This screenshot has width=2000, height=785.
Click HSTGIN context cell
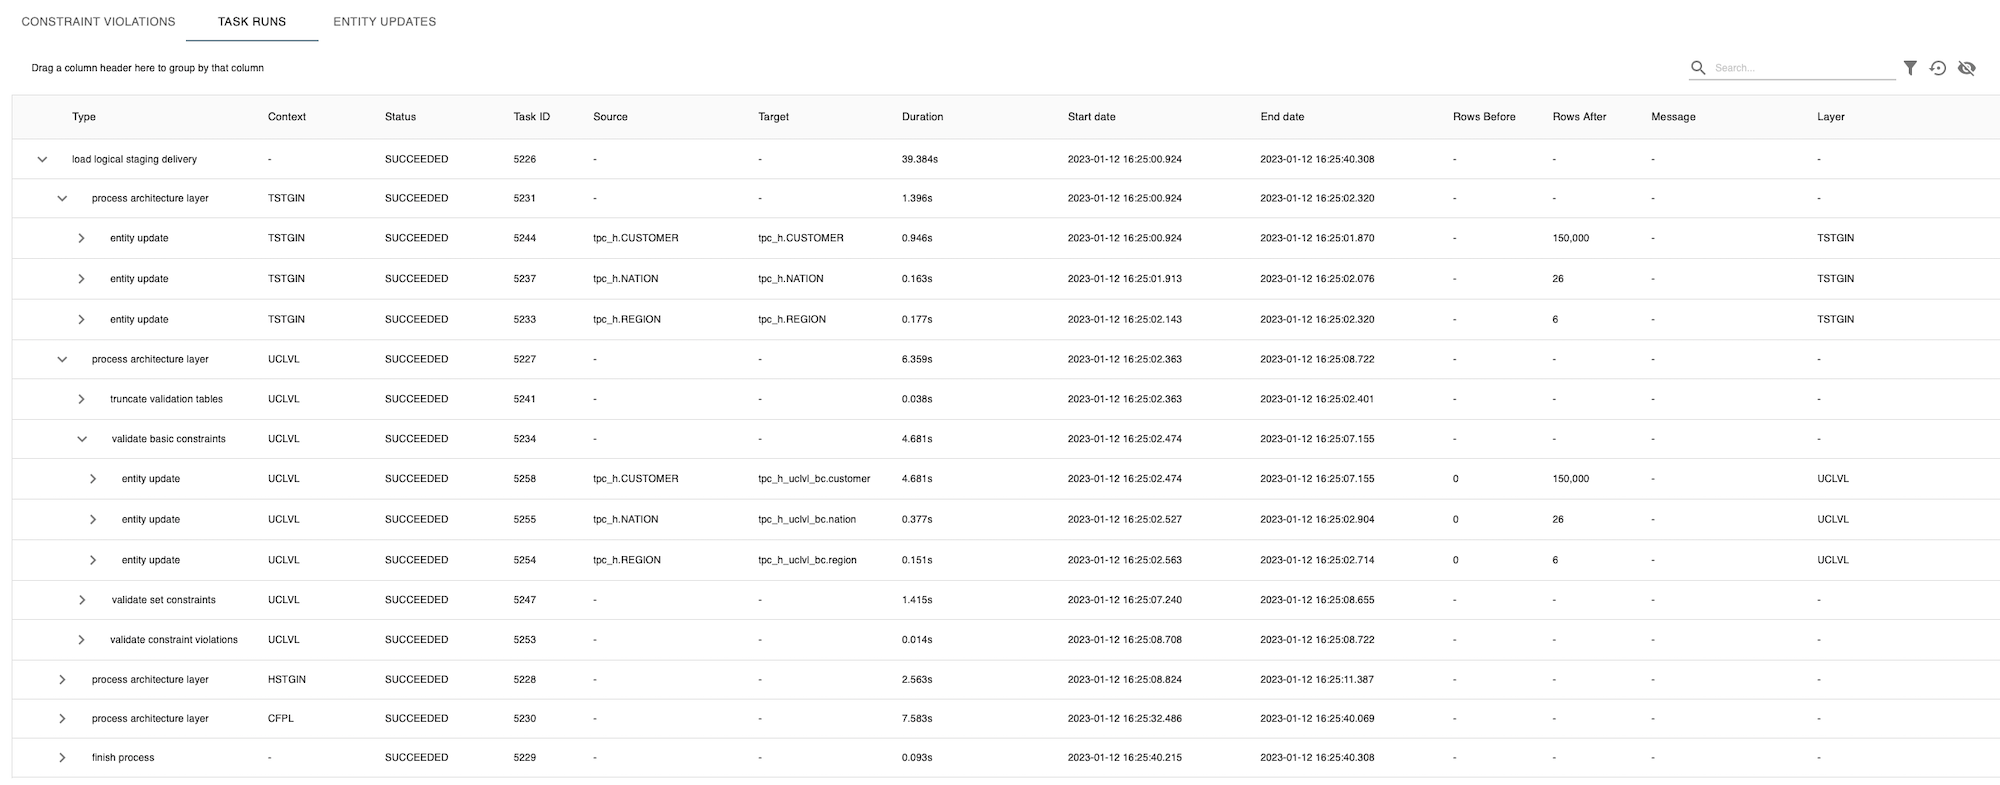point(287,679)
